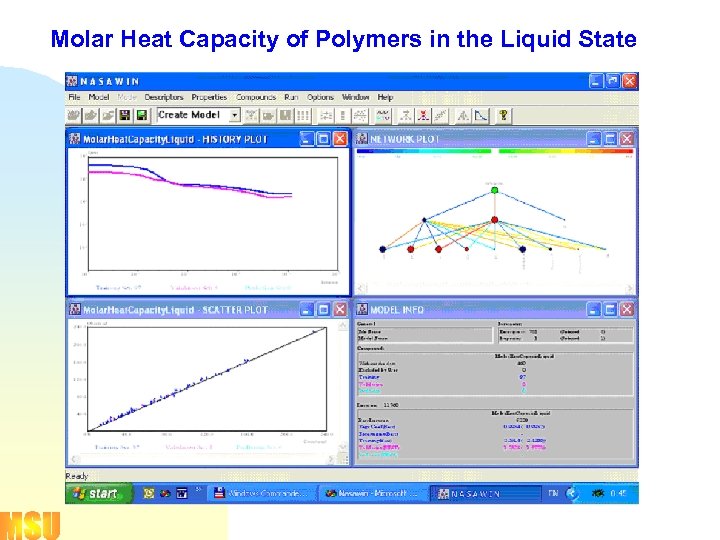Click the leftmost greyed open-hand toolbar icon

73,115
